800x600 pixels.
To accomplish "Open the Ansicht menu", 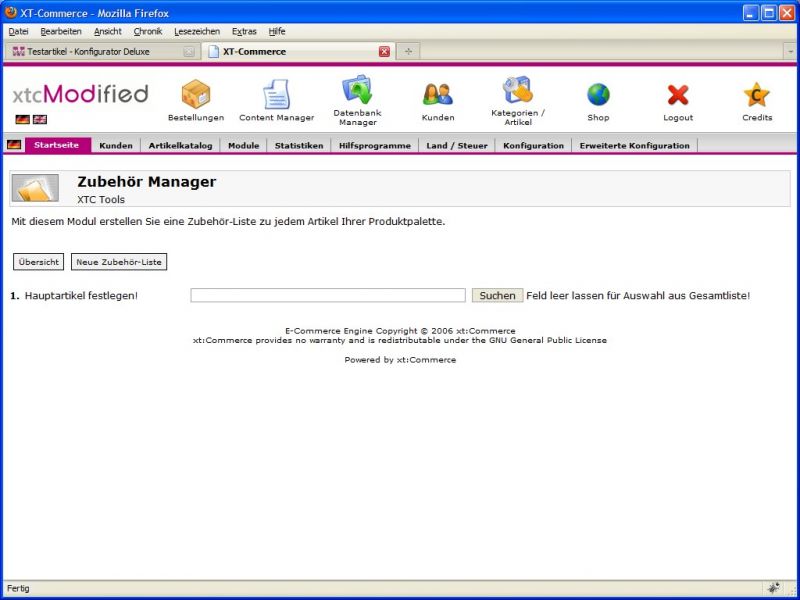I will pos(108,32).
